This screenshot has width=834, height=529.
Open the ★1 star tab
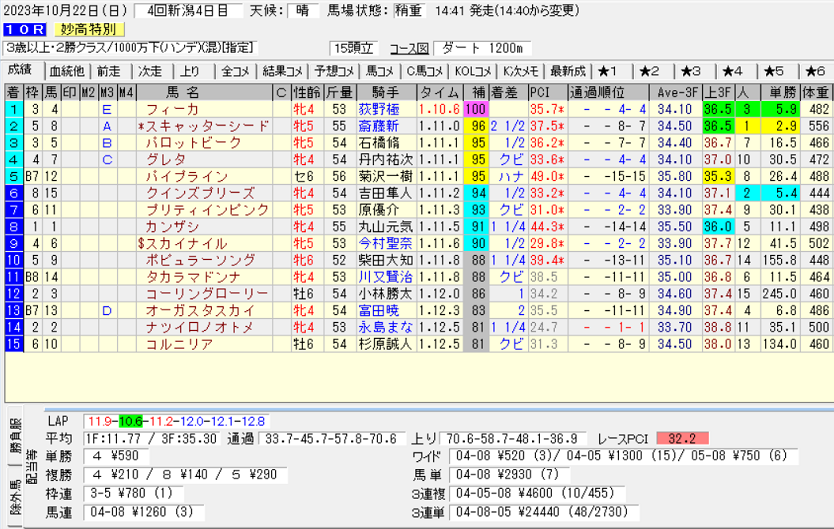click(610, 71)
